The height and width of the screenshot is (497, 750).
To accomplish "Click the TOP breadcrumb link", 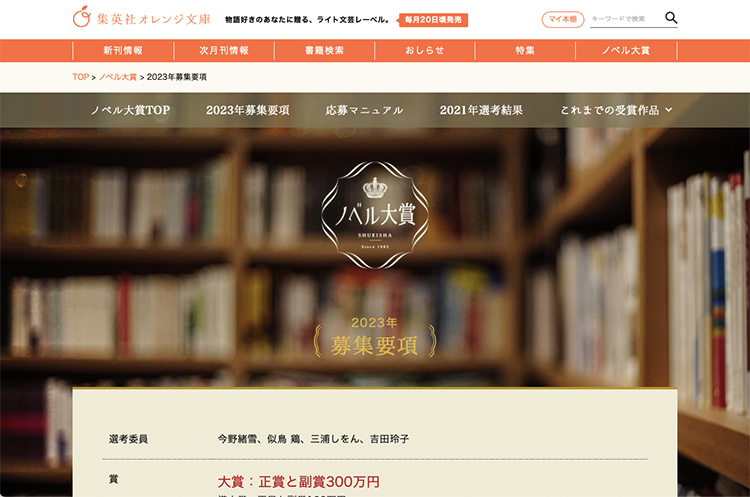I will 81,77.
